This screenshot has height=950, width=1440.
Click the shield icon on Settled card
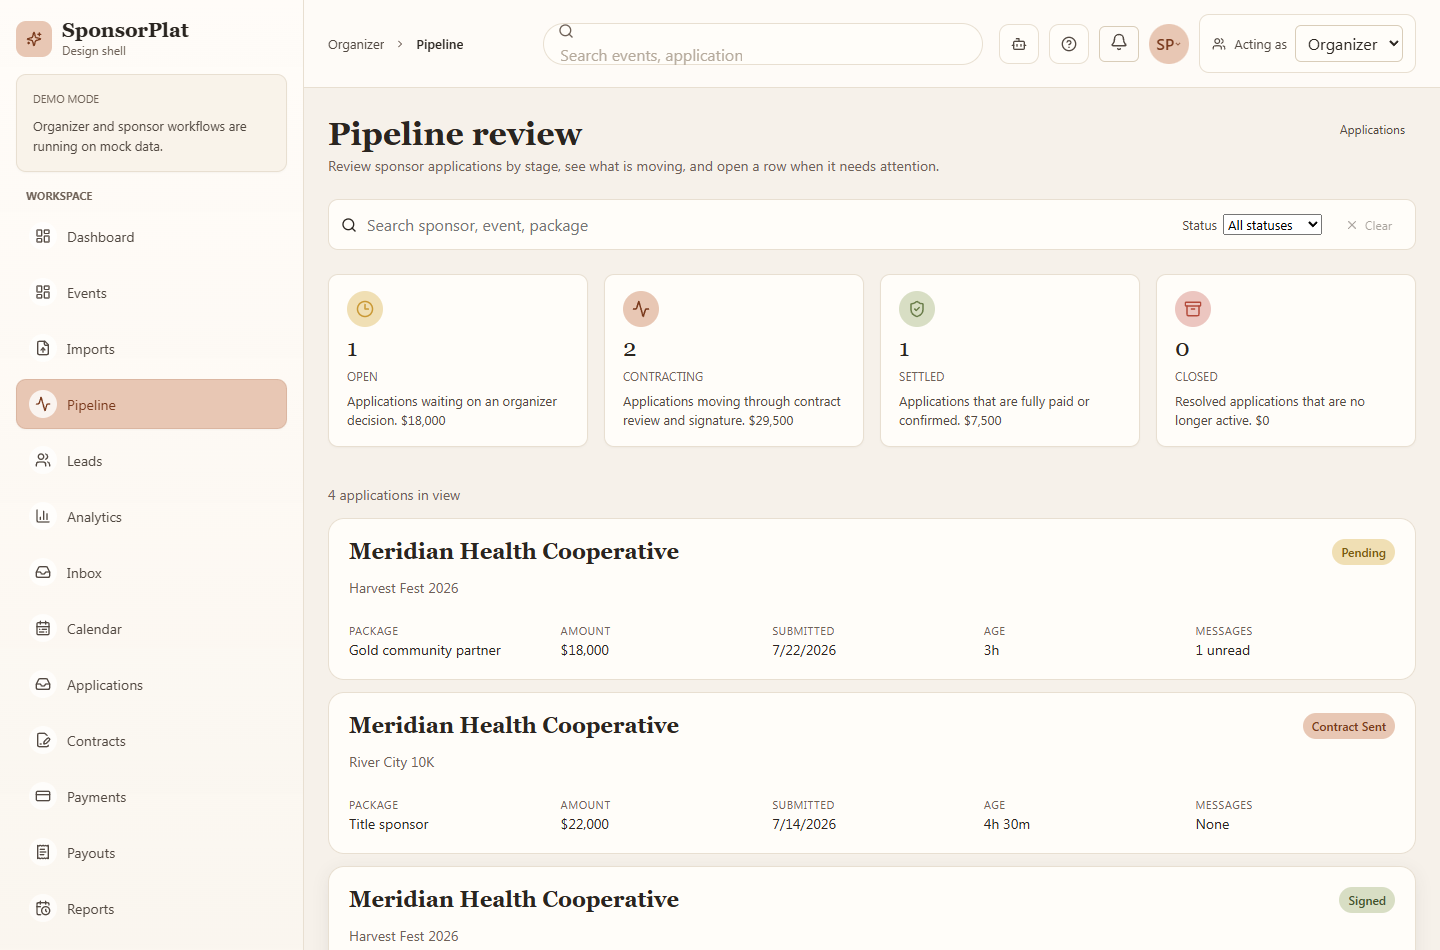pyautogui.click(x=917, y=309)
